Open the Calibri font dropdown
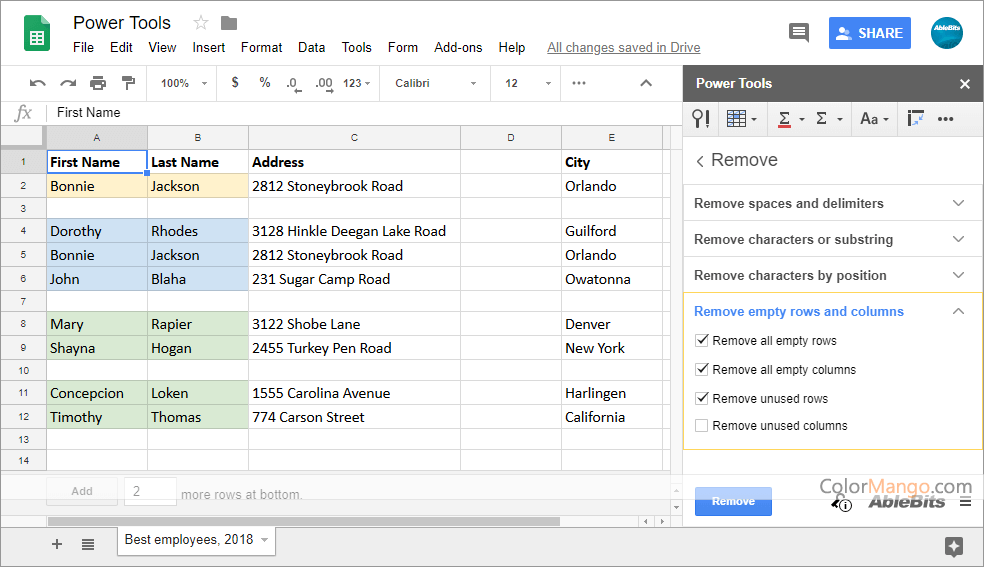Image resolution: width=984 pixels, height=567 pixels. [x=435, y=83]
